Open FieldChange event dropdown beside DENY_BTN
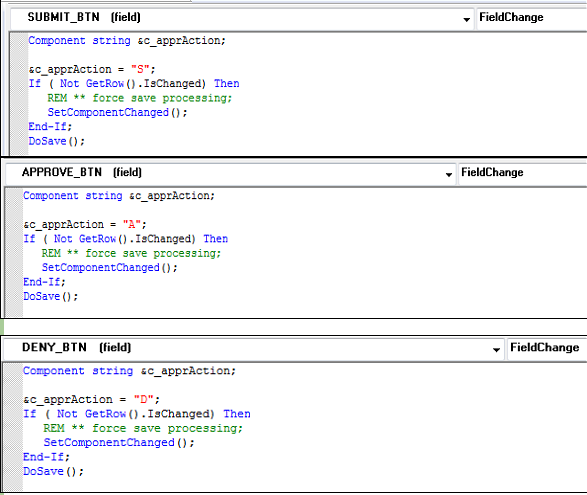Image resolution: width=587 pixels, height=495 pixels. (547, 349)
